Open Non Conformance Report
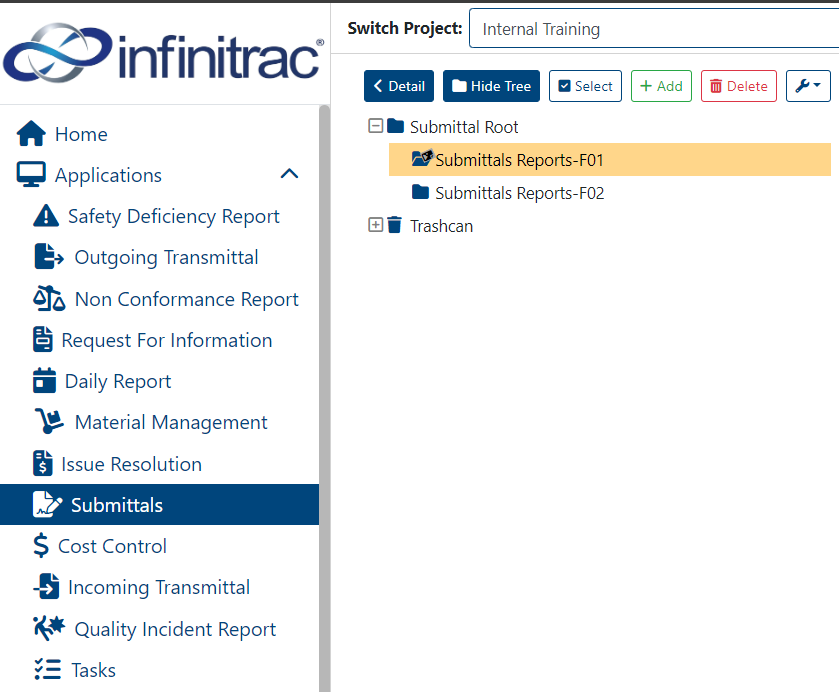Screen dimensions: 839x692 [187, 299]
